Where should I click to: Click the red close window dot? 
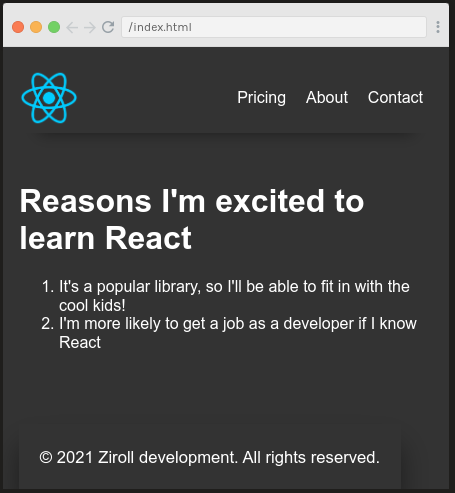click(x=18, y=27)
